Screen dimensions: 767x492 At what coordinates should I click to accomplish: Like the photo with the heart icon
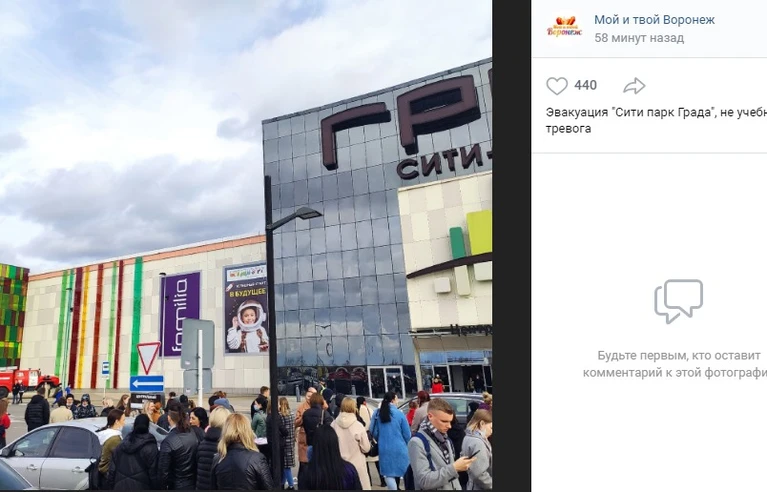(557, 86)
